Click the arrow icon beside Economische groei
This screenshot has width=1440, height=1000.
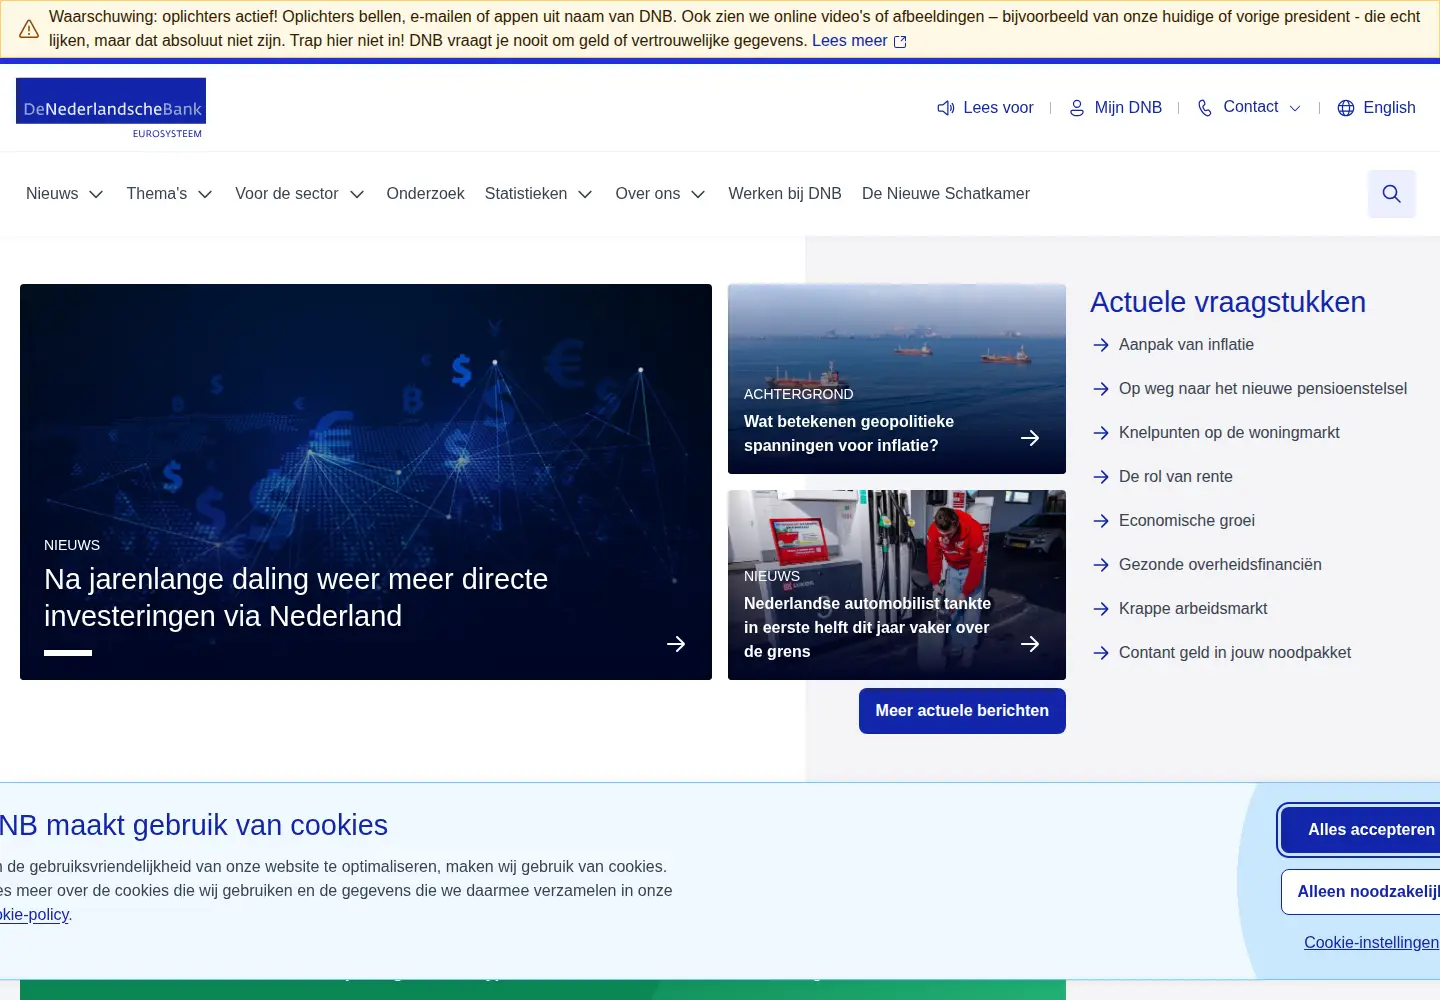[1101, 521]
